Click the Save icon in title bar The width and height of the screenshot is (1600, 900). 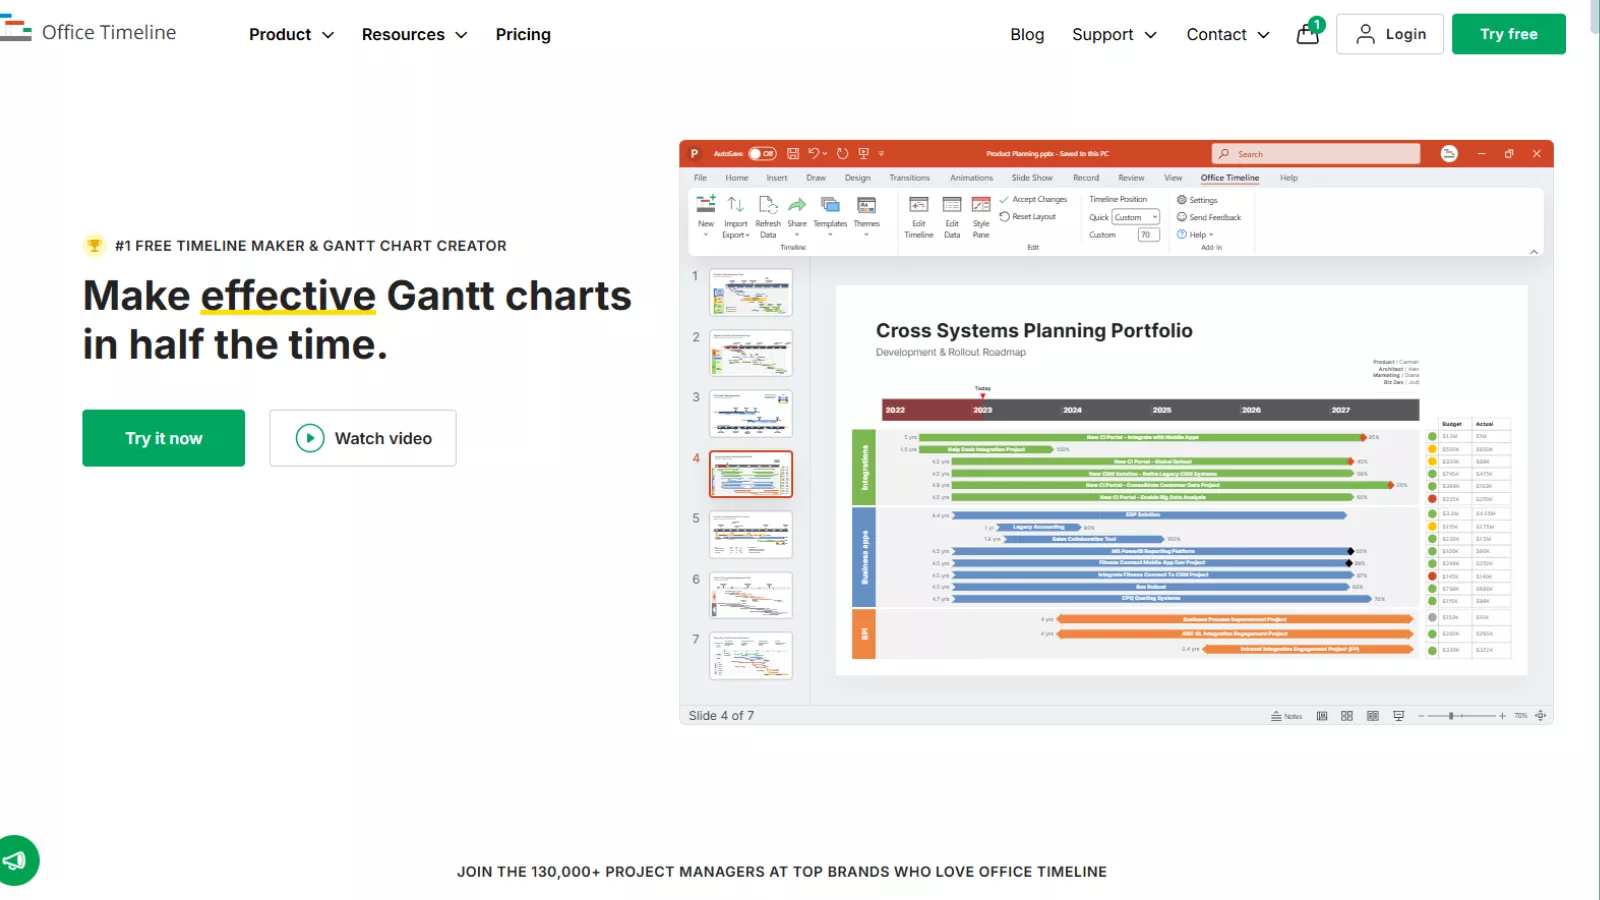pyautogui.click(x=793, y=154)
